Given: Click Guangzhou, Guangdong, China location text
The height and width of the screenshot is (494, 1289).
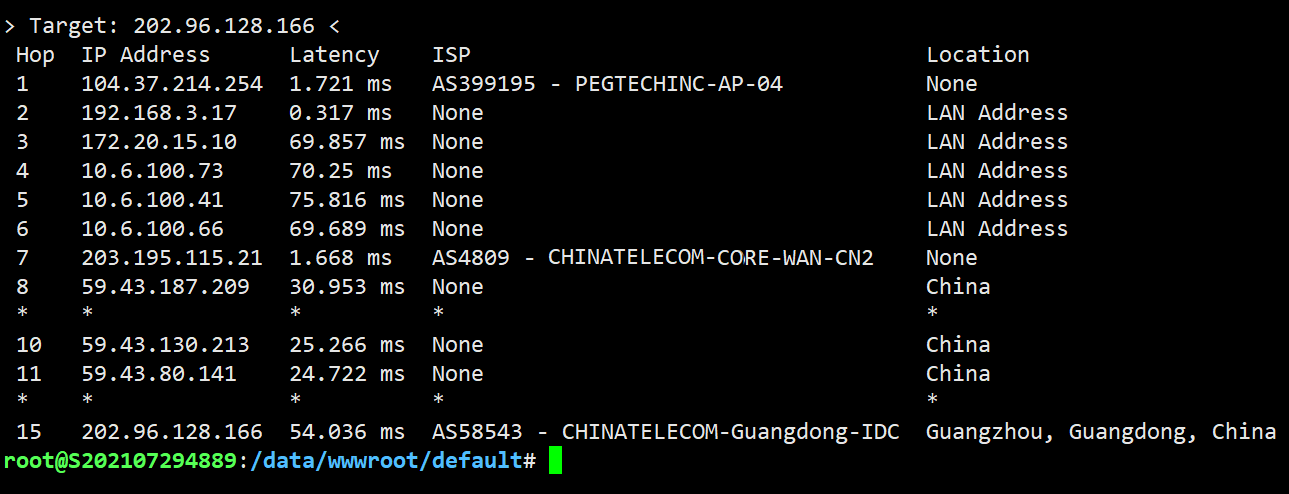Looking at the screenshot, I should (1101, 432).
